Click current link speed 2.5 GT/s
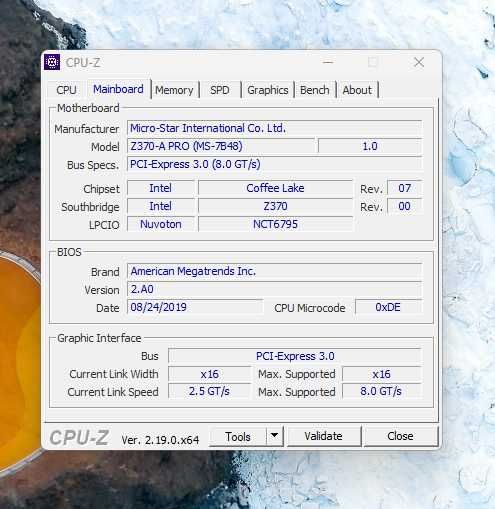 click(210, 392)
